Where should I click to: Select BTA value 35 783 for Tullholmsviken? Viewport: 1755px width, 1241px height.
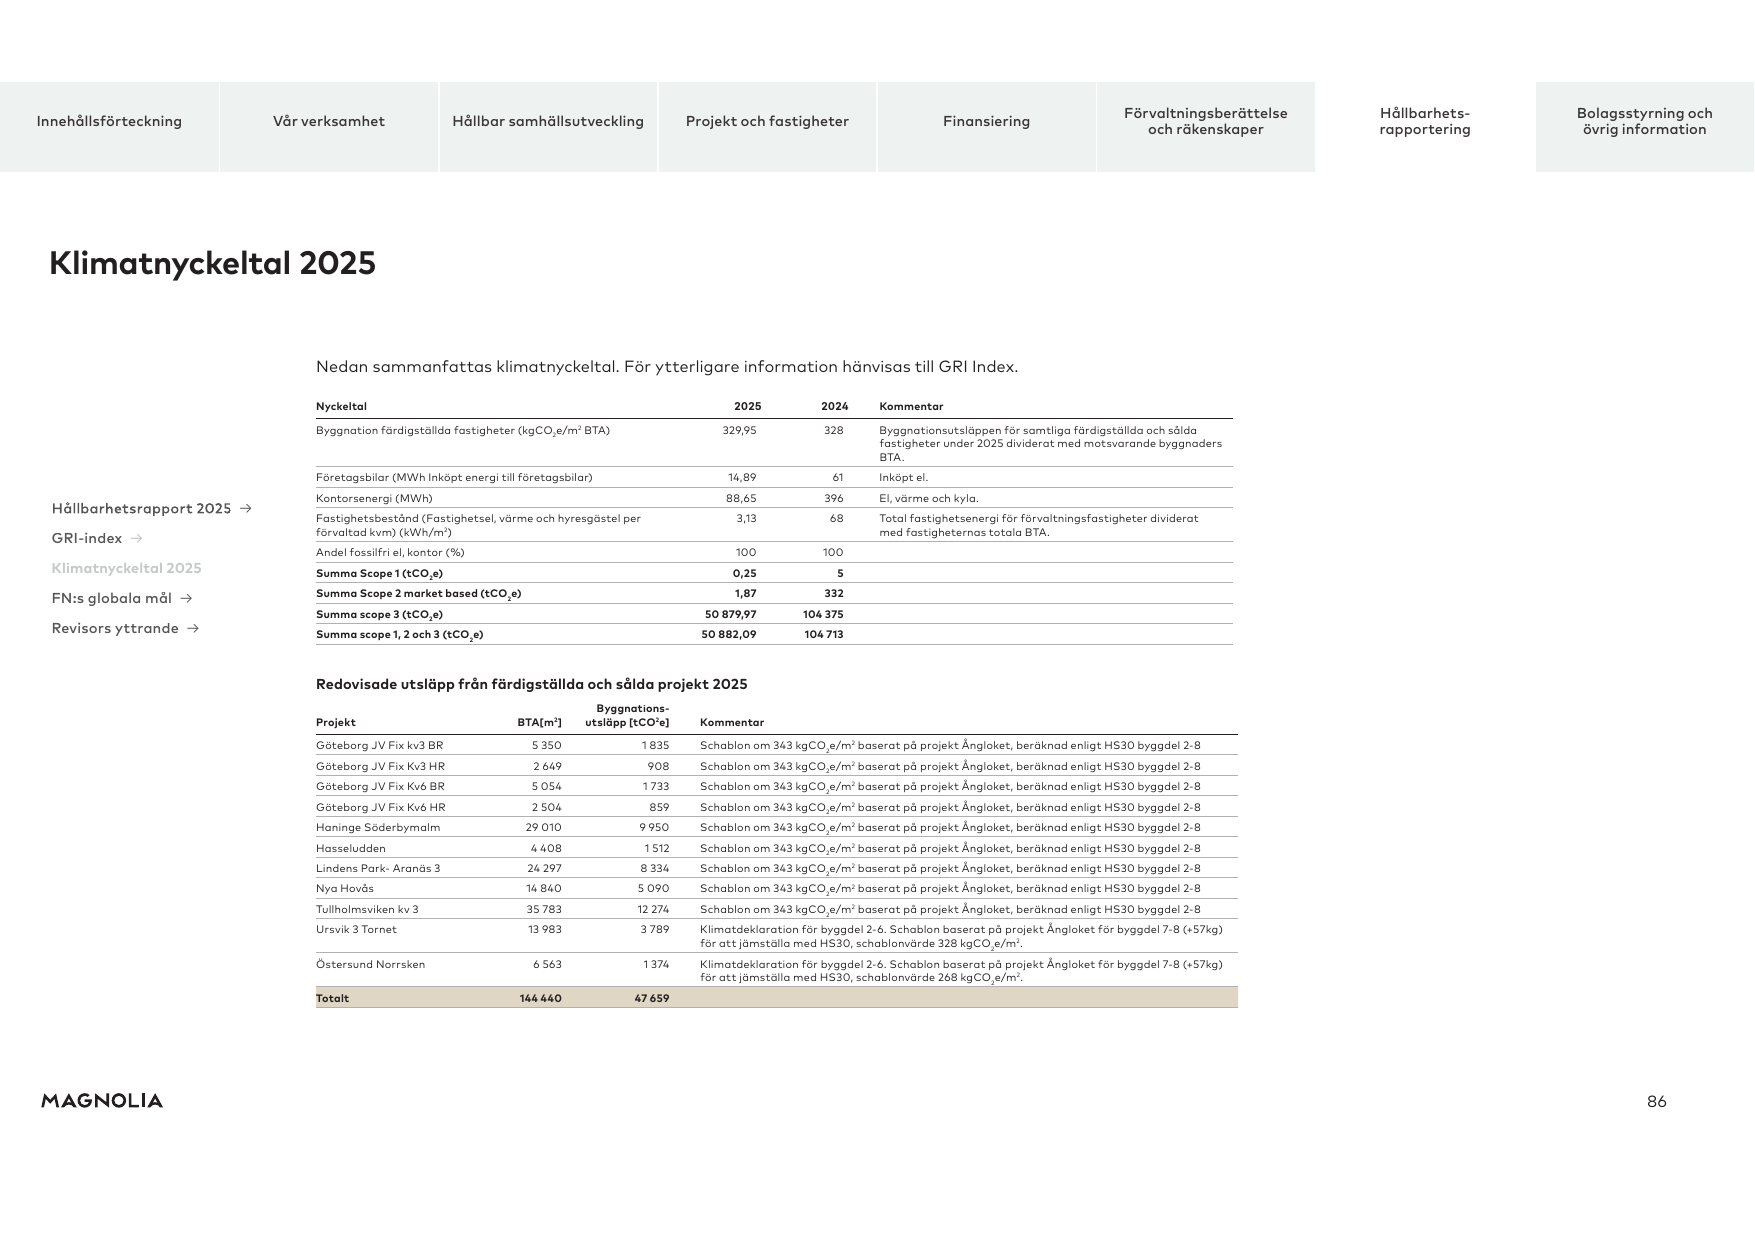pyautogui.click(x=544, y=909)
